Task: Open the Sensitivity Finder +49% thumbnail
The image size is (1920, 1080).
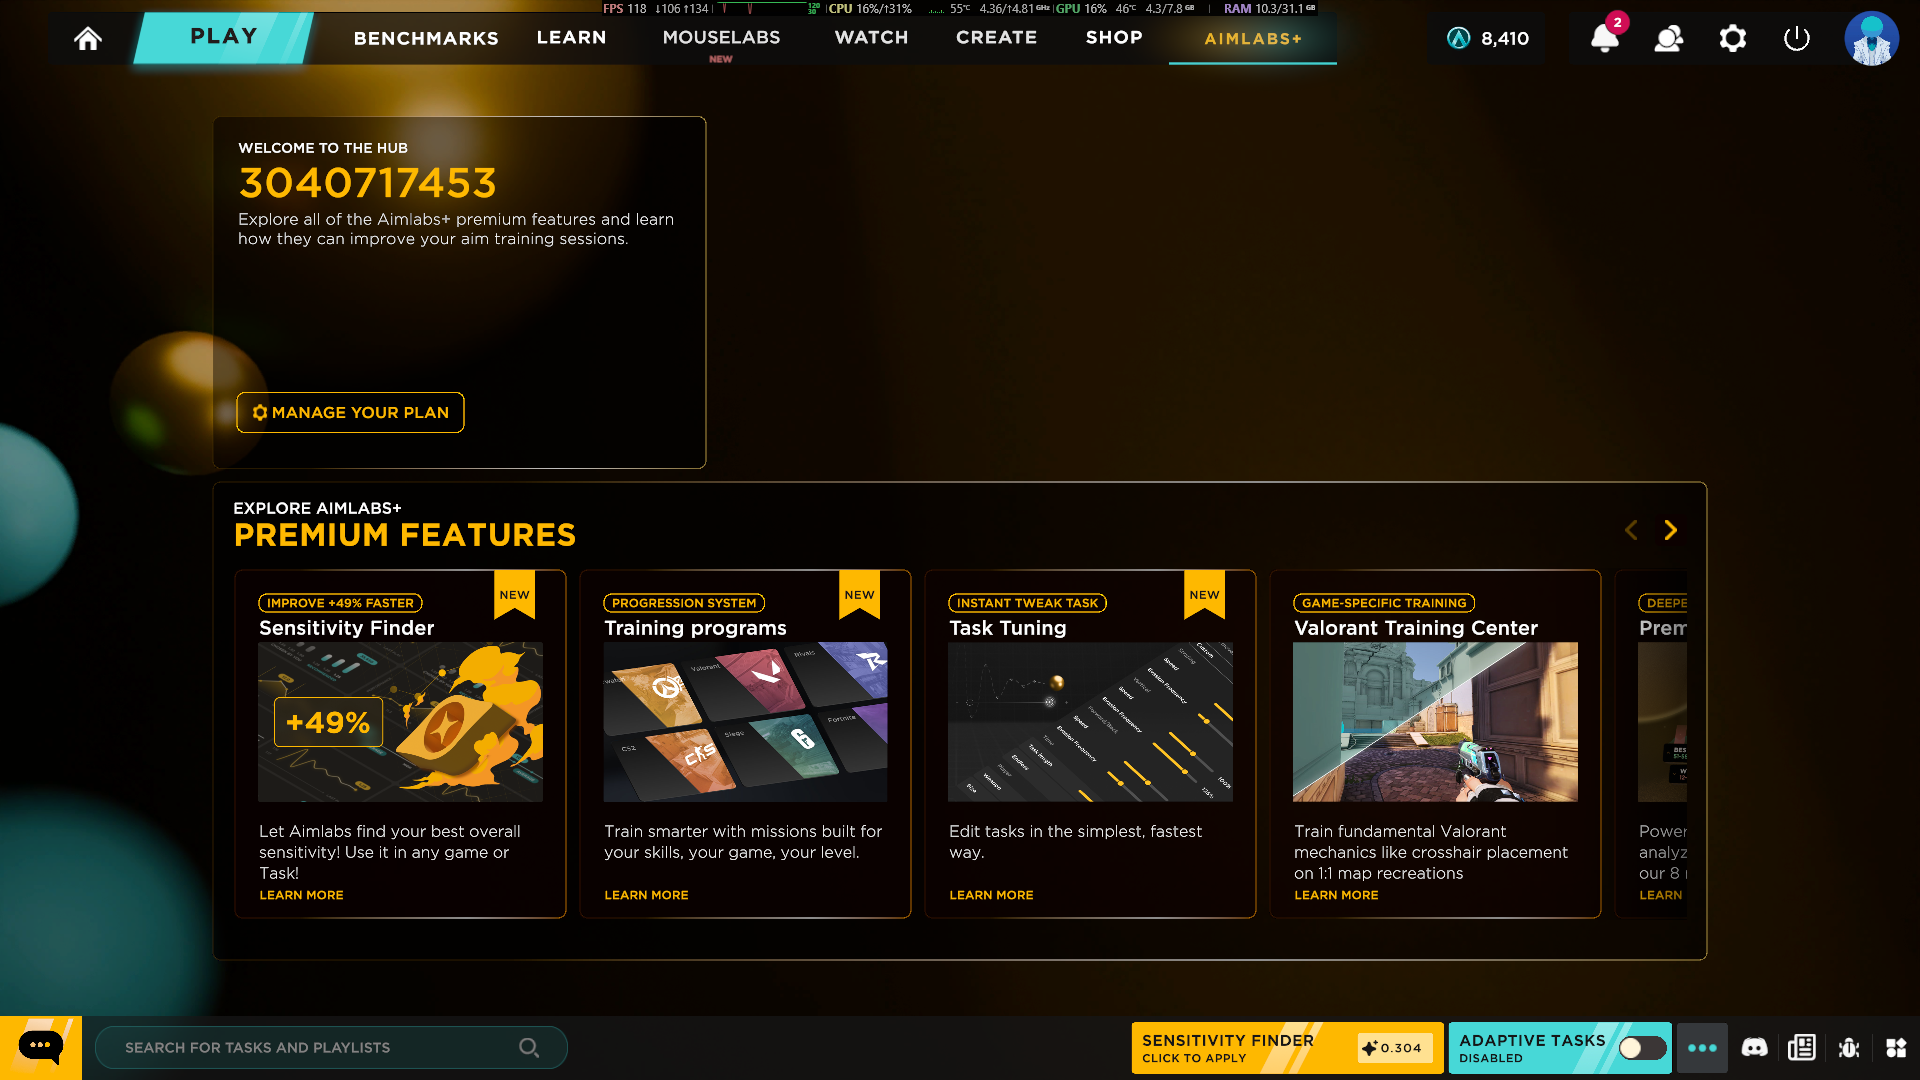Action: pyautogui.click(x=400, y=722)
